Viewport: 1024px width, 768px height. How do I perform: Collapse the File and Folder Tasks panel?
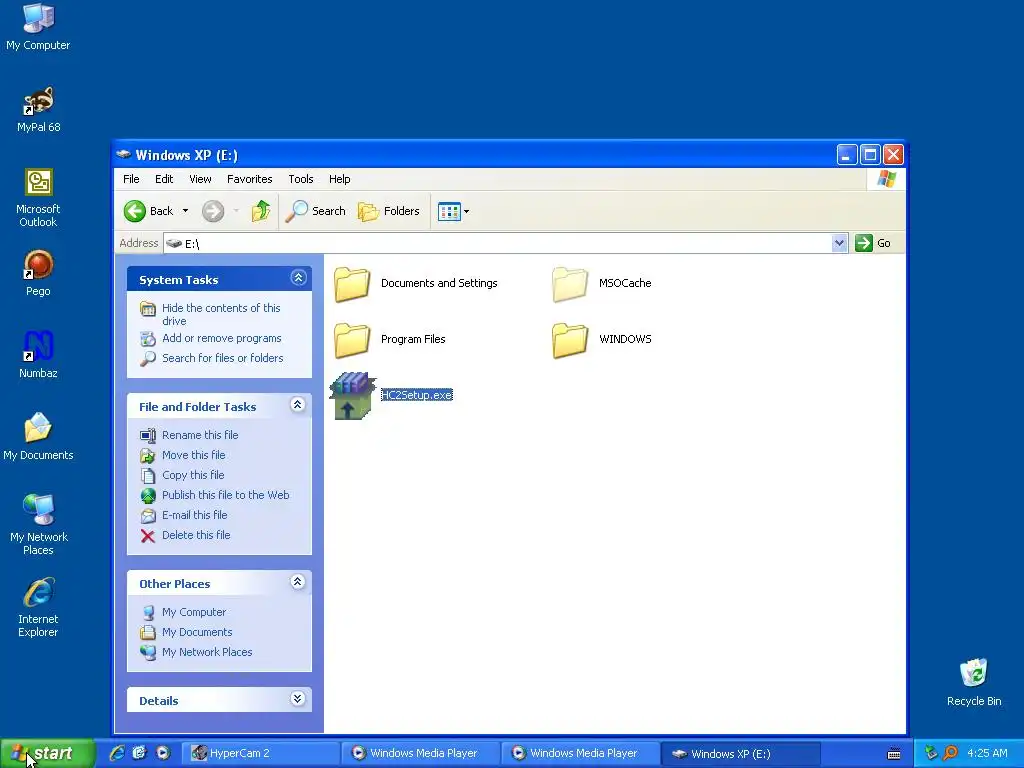298,405
